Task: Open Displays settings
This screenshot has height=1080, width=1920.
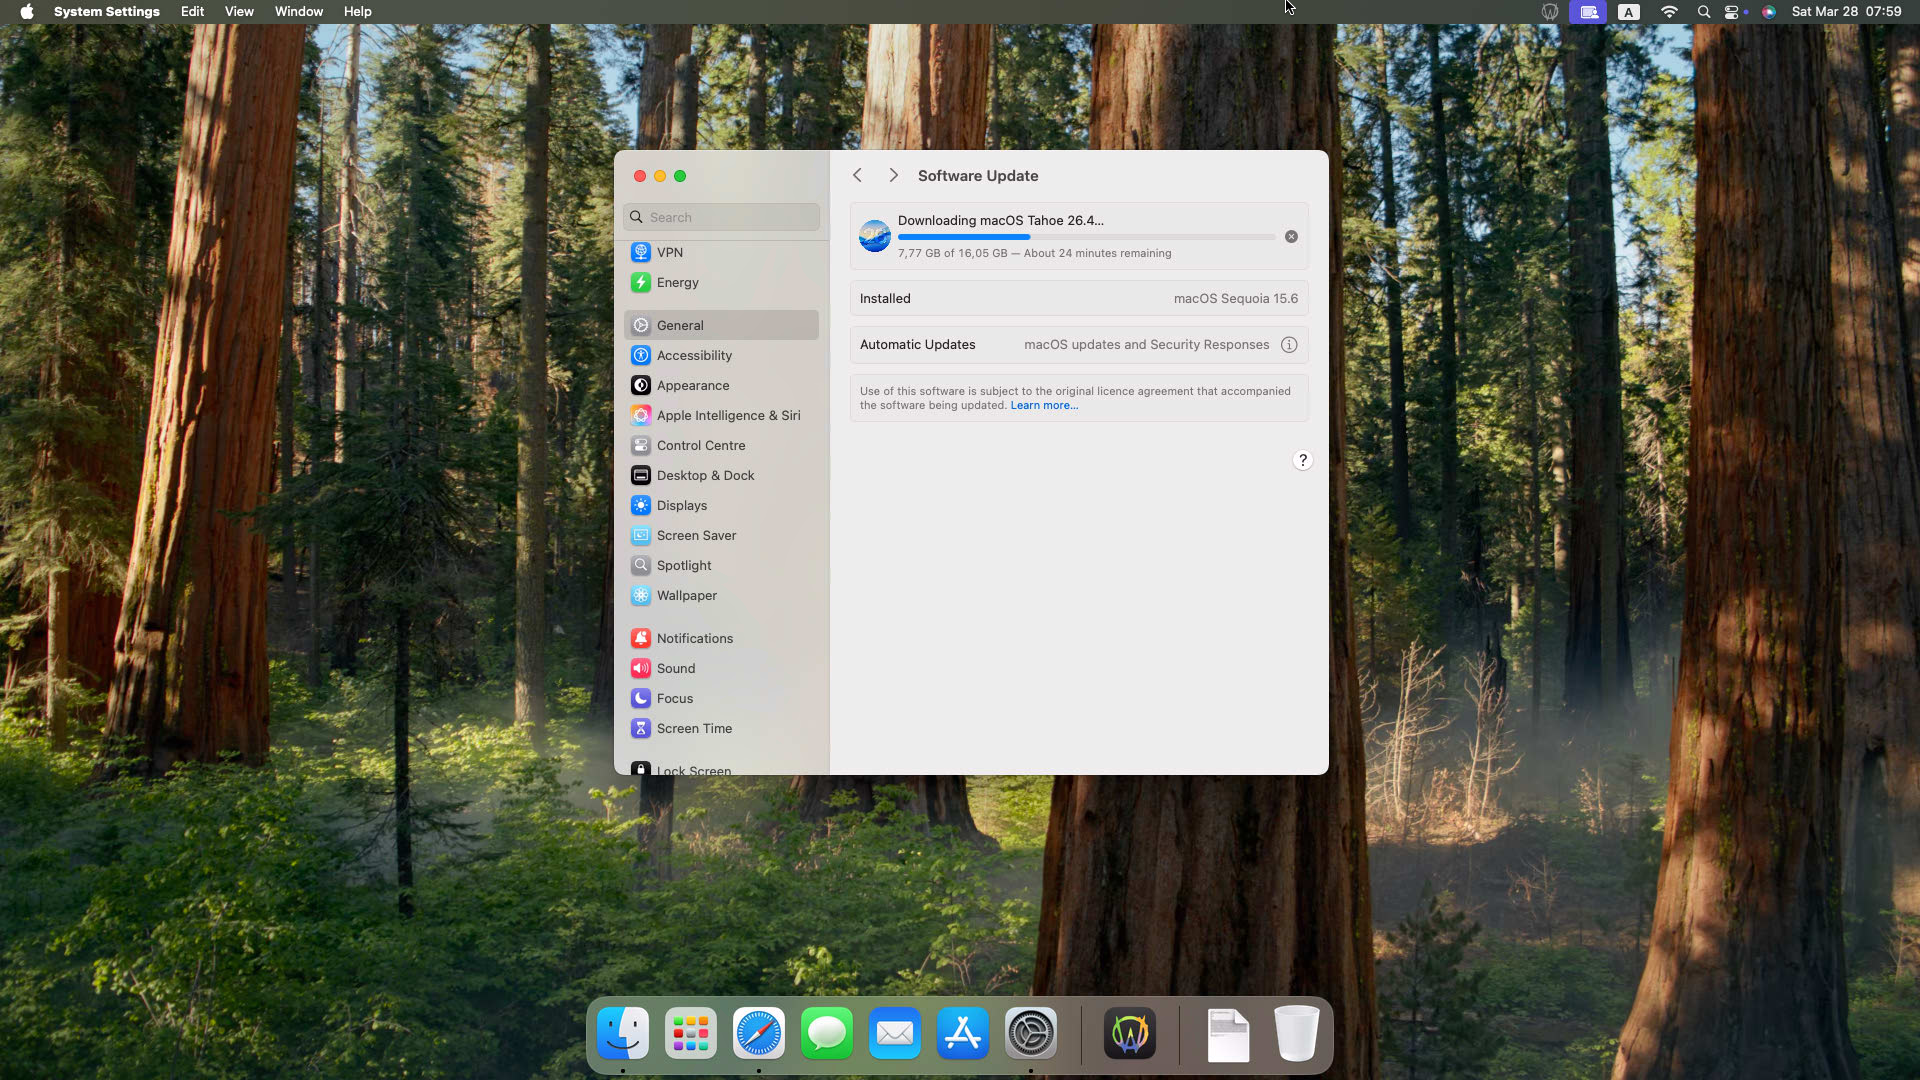Action: 721,506
